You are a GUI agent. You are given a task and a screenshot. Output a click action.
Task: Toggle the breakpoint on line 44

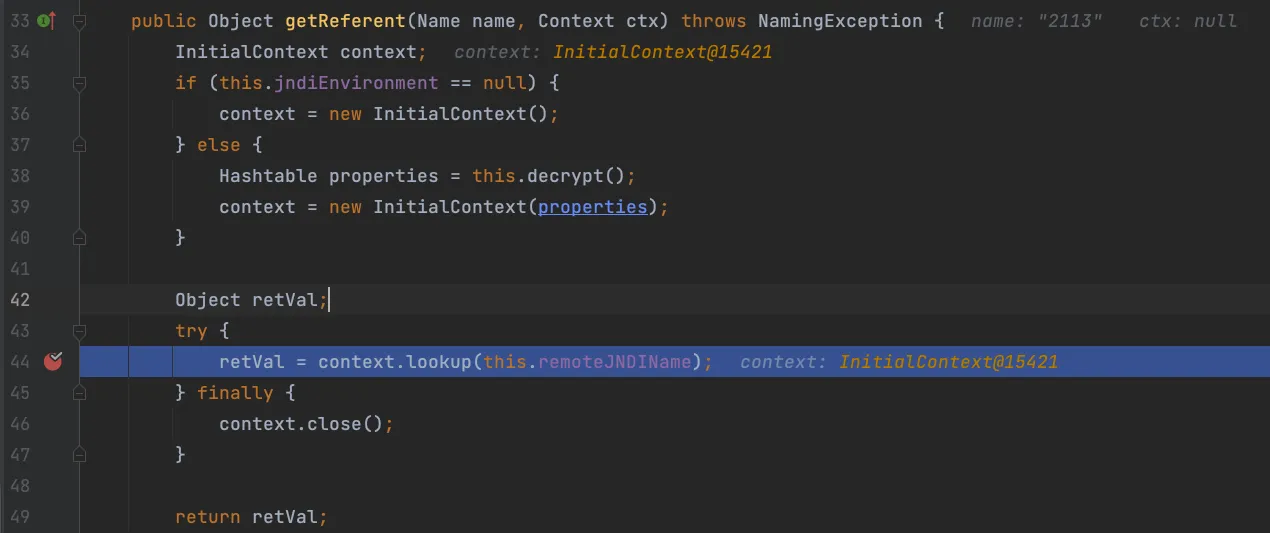pyautogui.click(x=53, y=361)
